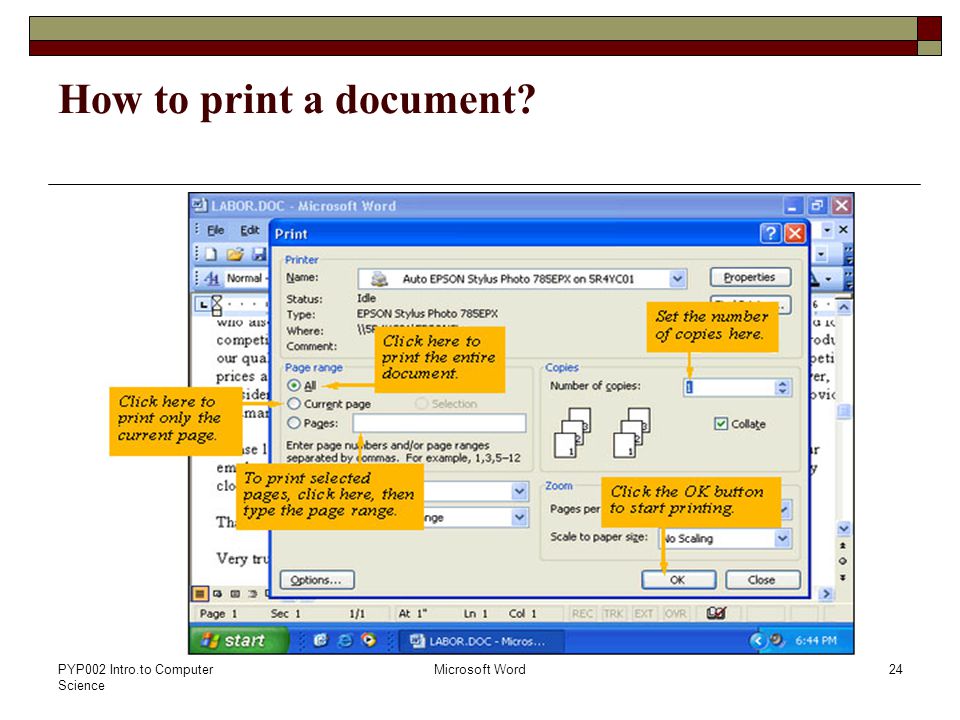This screenshot has width=960, height=720.
Task: Switch to Print Layout view button
Action: click(x=235, y=593)
